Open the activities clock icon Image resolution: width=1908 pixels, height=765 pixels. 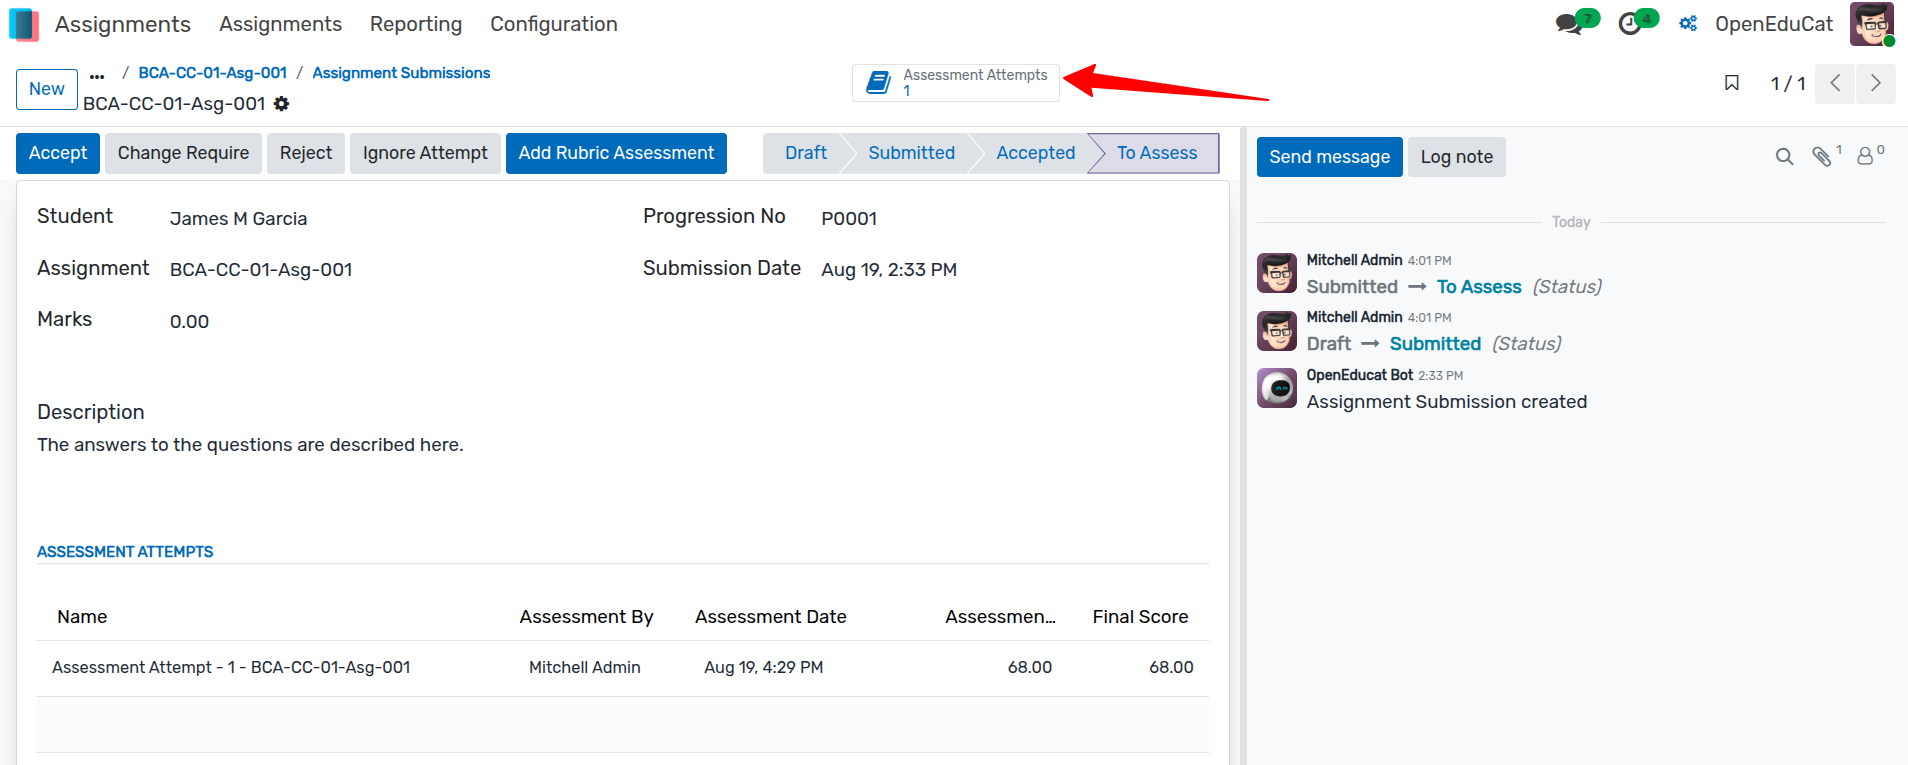pos(1630,24)
